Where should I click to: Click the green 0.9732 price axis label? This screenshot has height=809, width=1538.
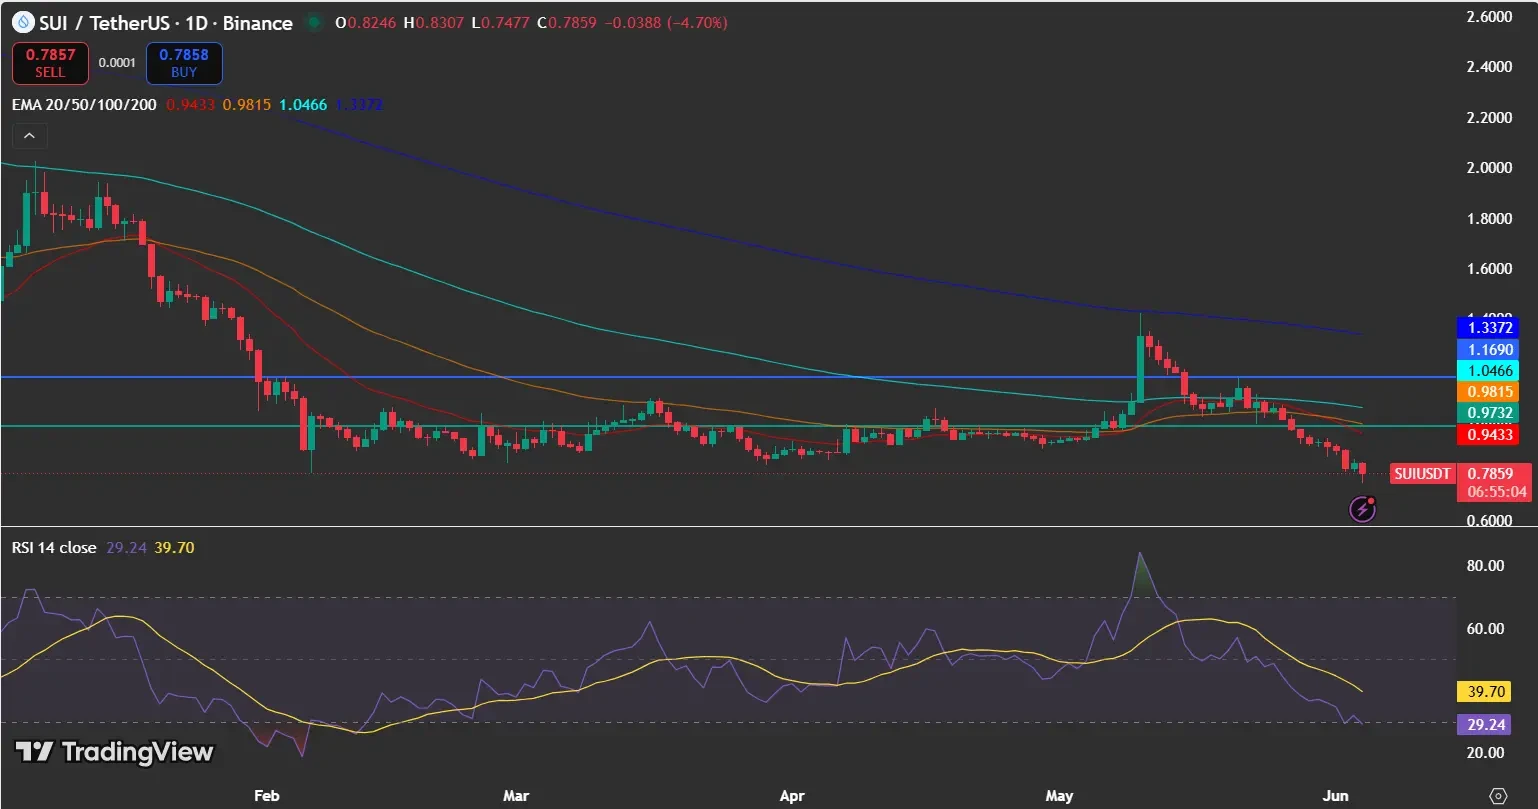point(1487,413)
